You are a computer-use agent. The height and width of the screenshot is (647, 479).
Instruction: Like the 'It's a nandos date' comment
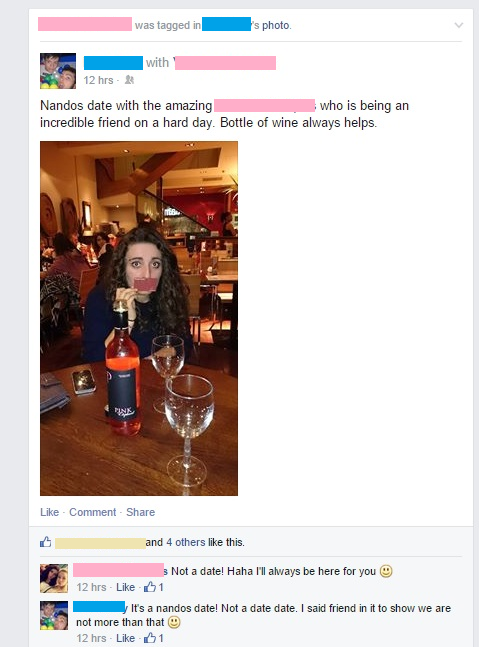tap(125, 638)
